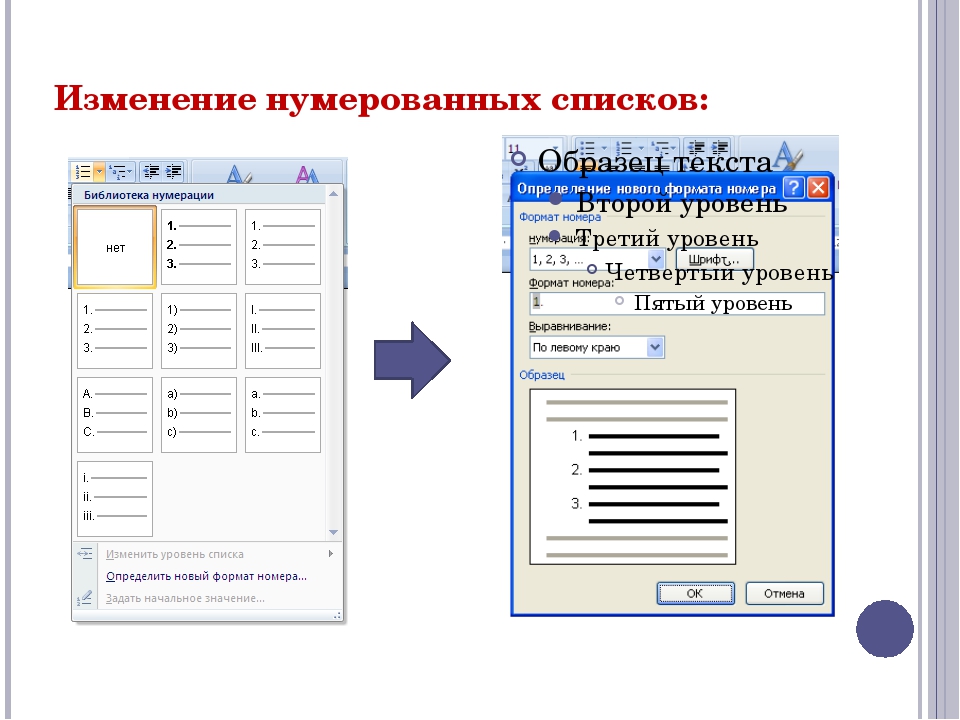Click the dialog title 'Определение нового формата номера'
The width and height of the screenshot is (960, 720).
click(x=647, y=188)
